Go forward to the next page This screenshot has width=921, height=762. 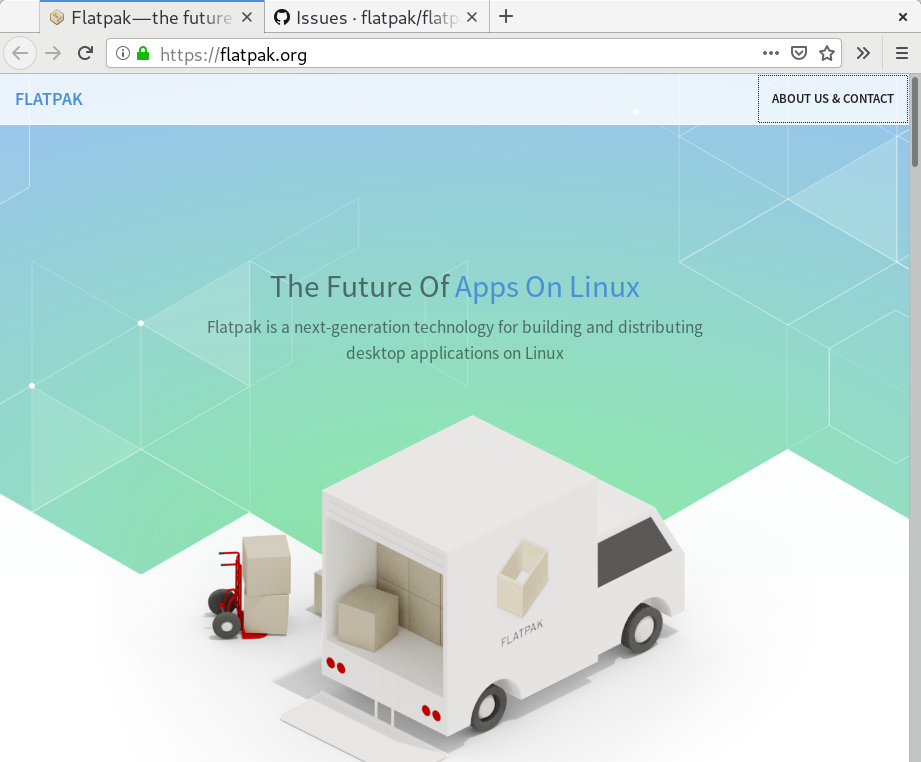(x=53, y=53)
